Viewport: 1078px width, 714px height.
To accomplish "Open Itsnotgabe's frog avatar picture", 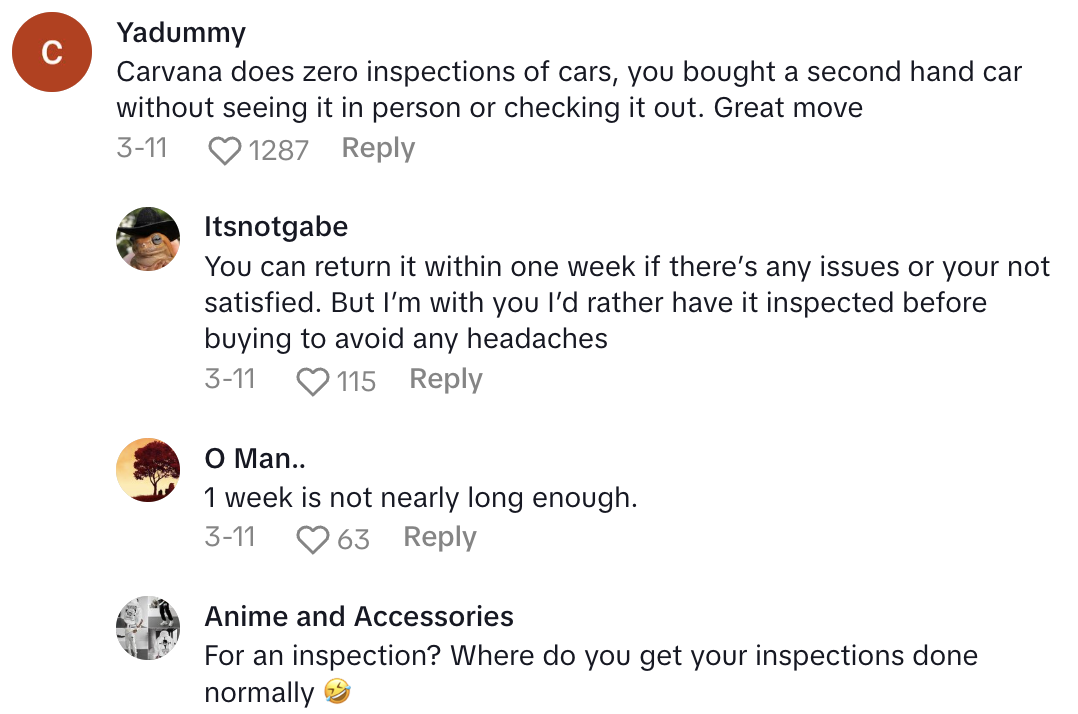I will 148,239.
